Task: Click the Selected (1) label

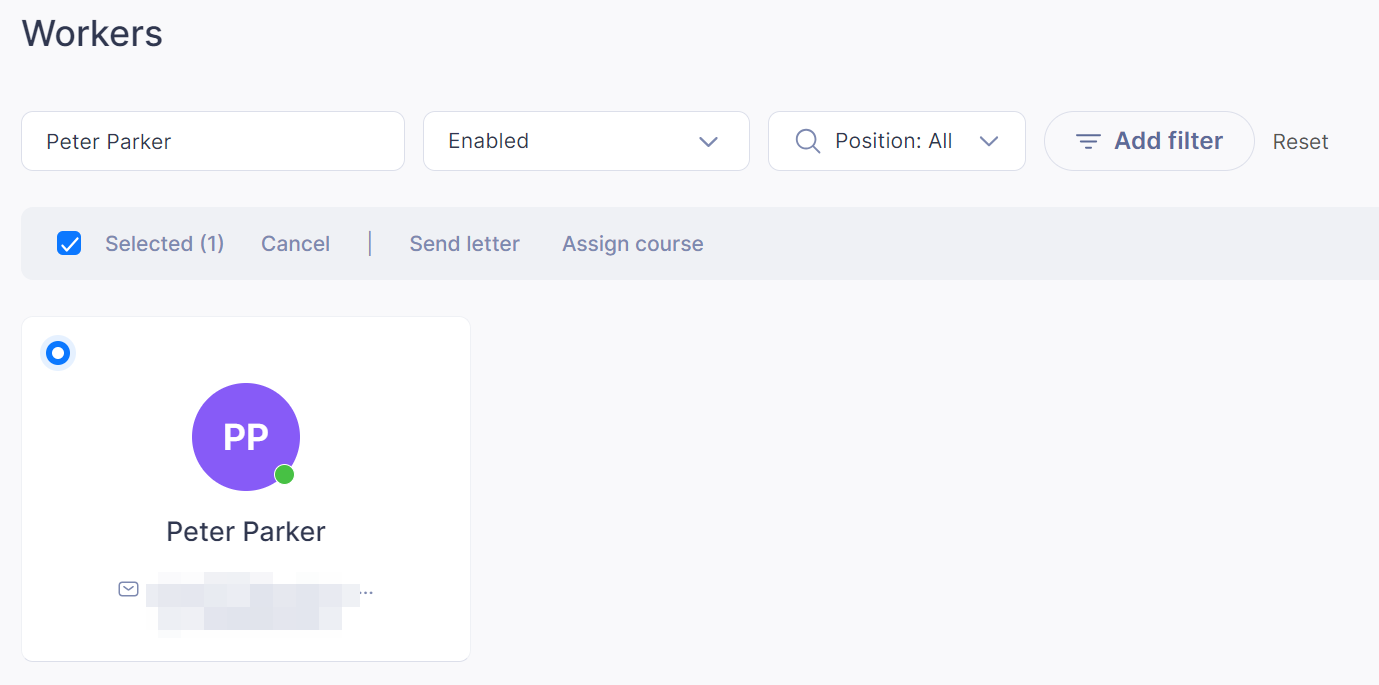Action: pyautogui.click(x=165, y=244)
